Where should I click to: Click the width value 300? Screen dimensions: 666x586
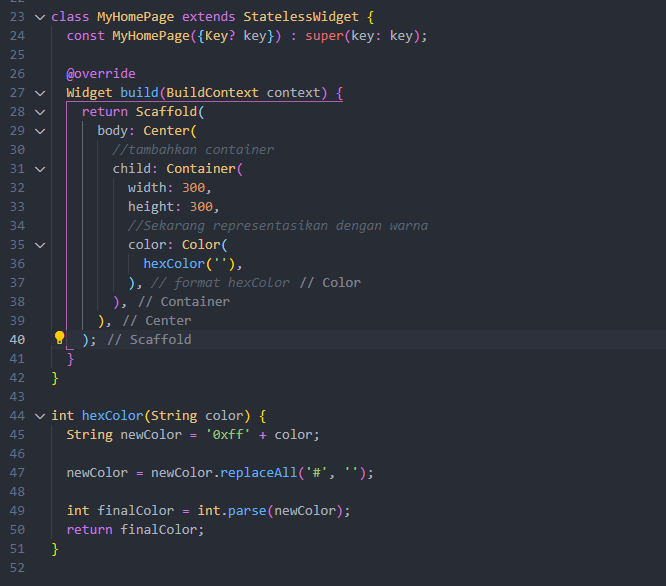194,188
